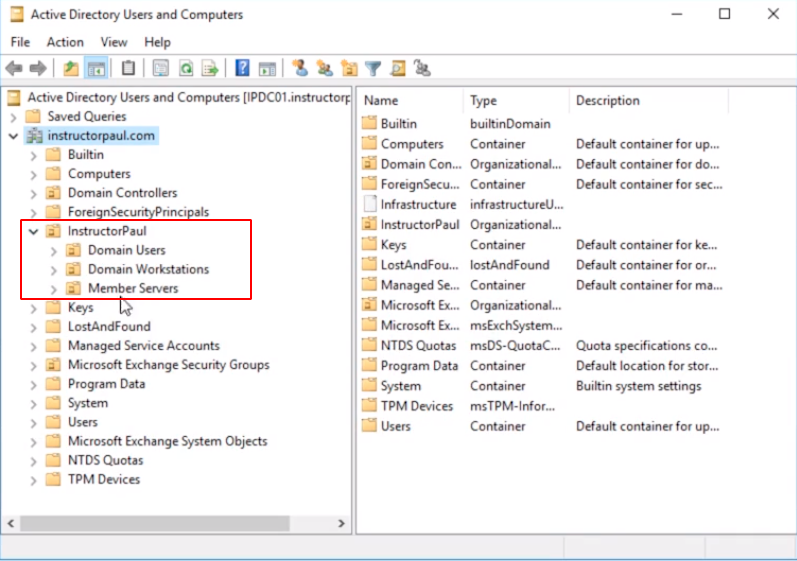Open the View menu
Viewport: 797px width, 561px height.
[114, 42]
